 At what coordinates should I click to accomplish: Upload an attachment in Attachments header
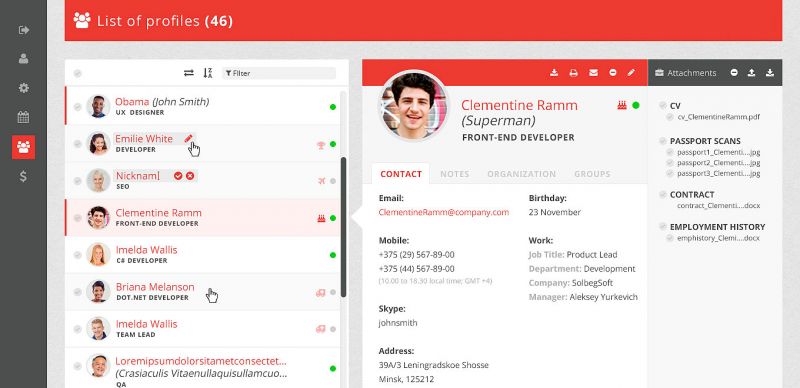pos(751,73)
